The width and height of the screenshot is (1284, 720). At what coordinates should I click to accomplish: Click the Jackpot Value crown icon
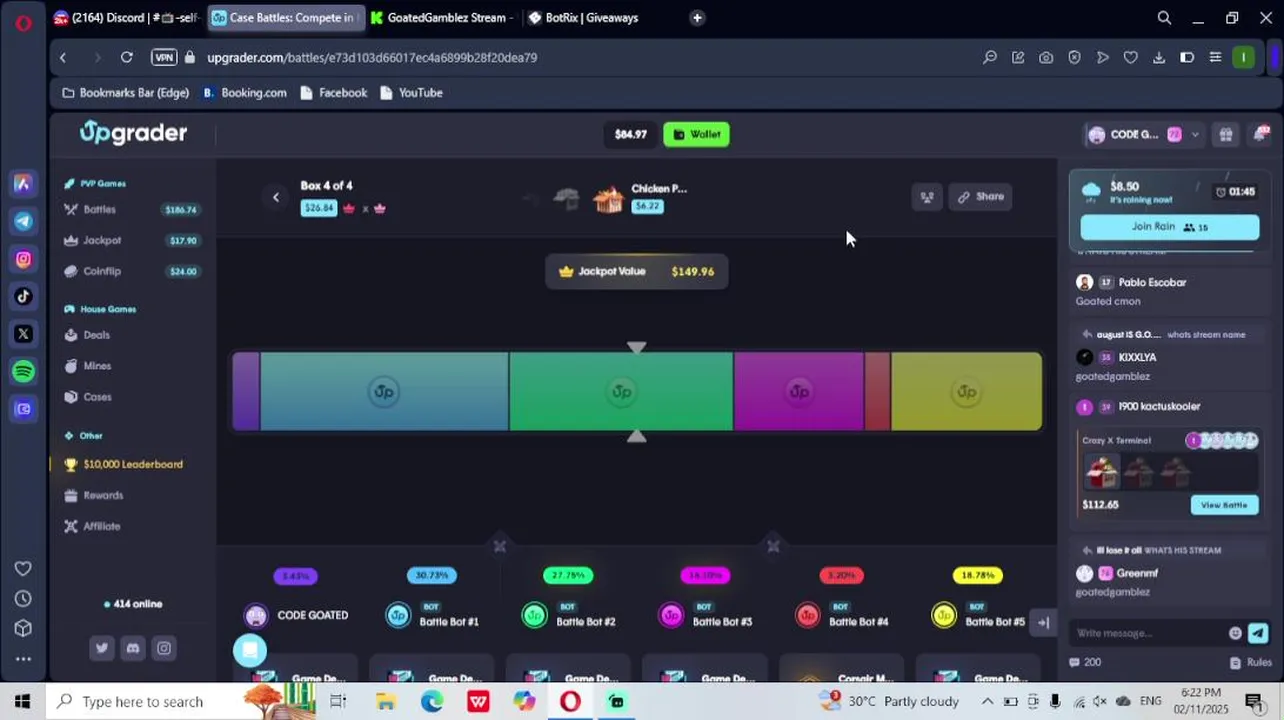click(x=566, y=272)
